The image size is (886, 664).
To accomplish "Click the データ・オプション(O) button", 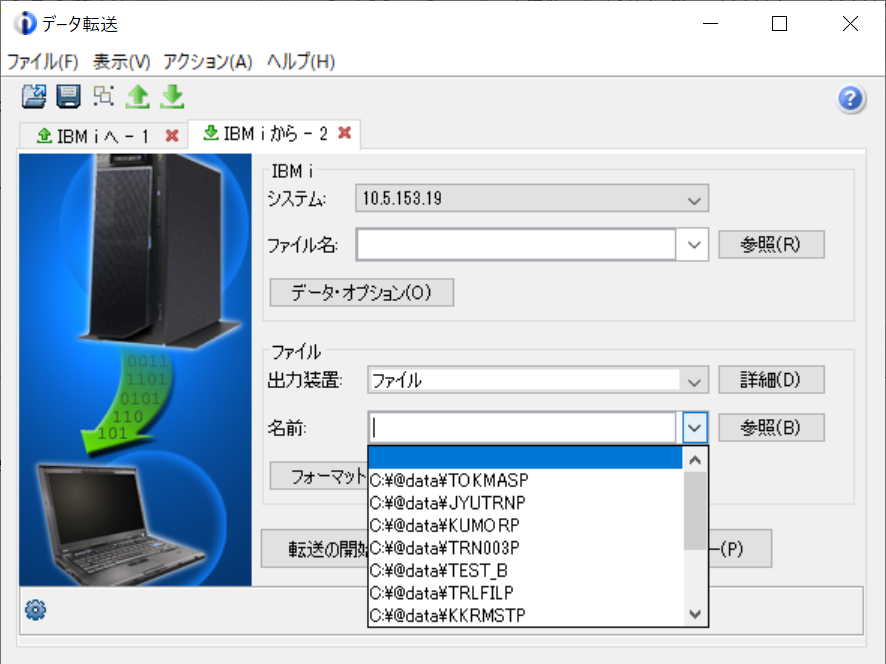I will tap(362, 293).
